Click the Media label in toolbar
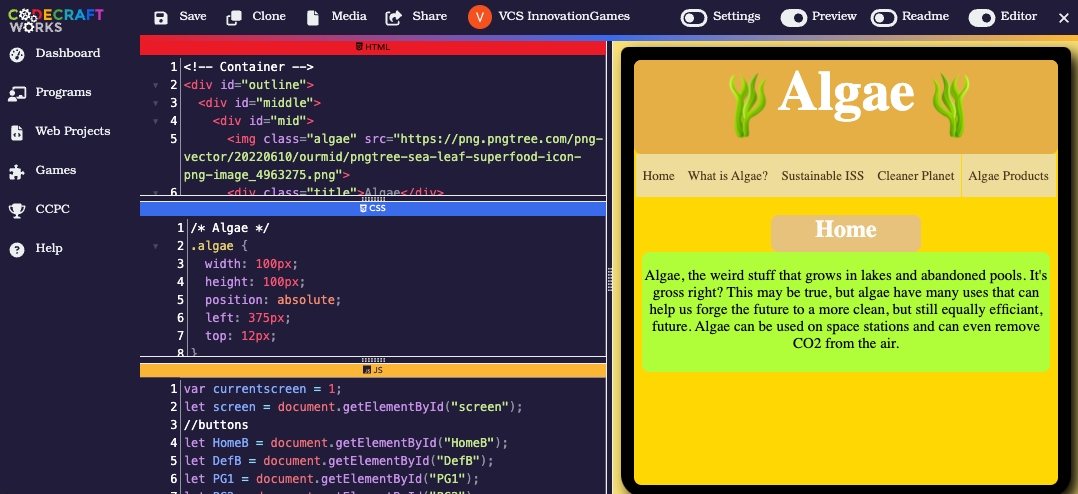Image resolution: width=1078 pixels, height=494 pixels. click(x=349, y=16)
